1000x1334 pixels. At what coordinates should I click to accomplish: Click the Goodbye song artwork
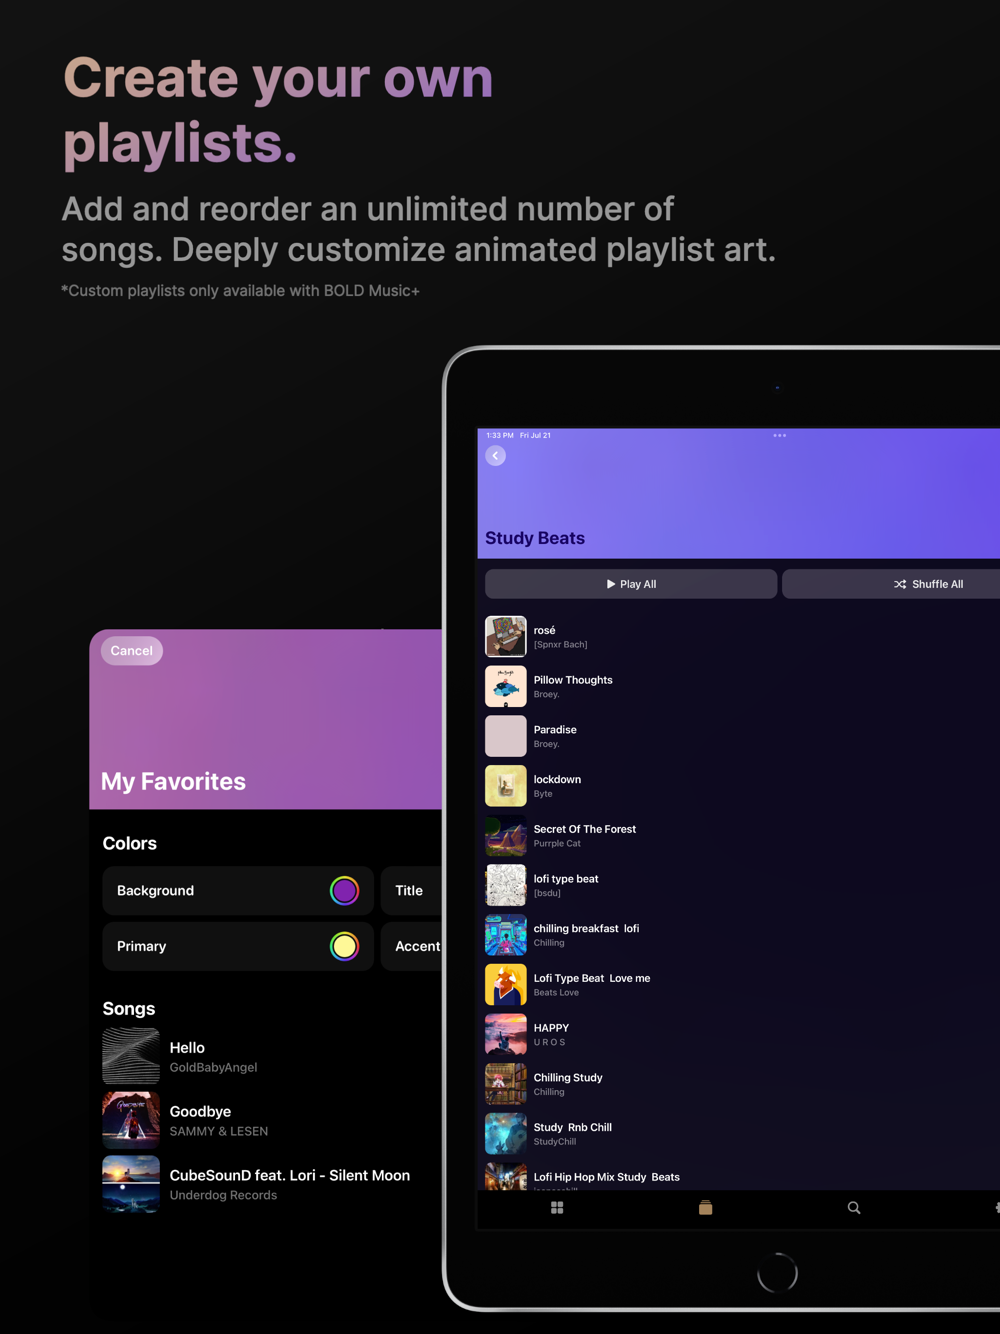131,1120
